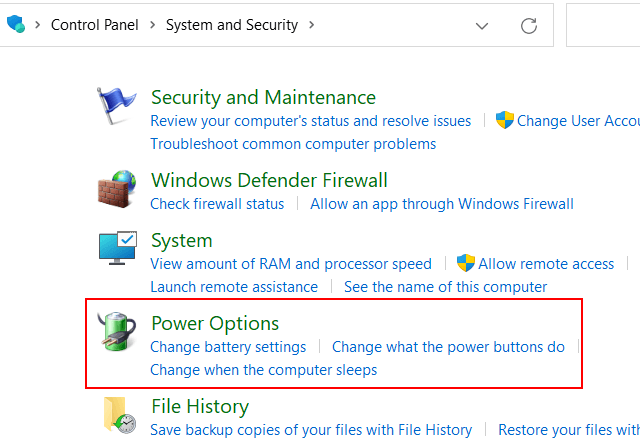Click the Control Panel shield icon in address bar
Viewport: 640px width, 444px height.
(x=16, y=24)
